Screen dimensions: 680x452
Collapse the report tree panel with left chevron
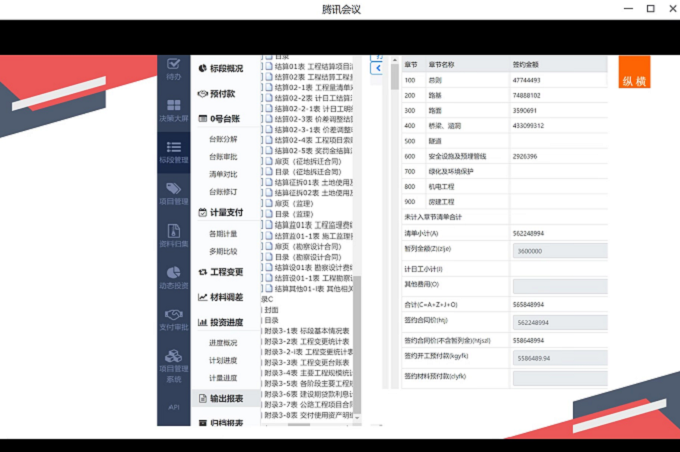point(377,69)
